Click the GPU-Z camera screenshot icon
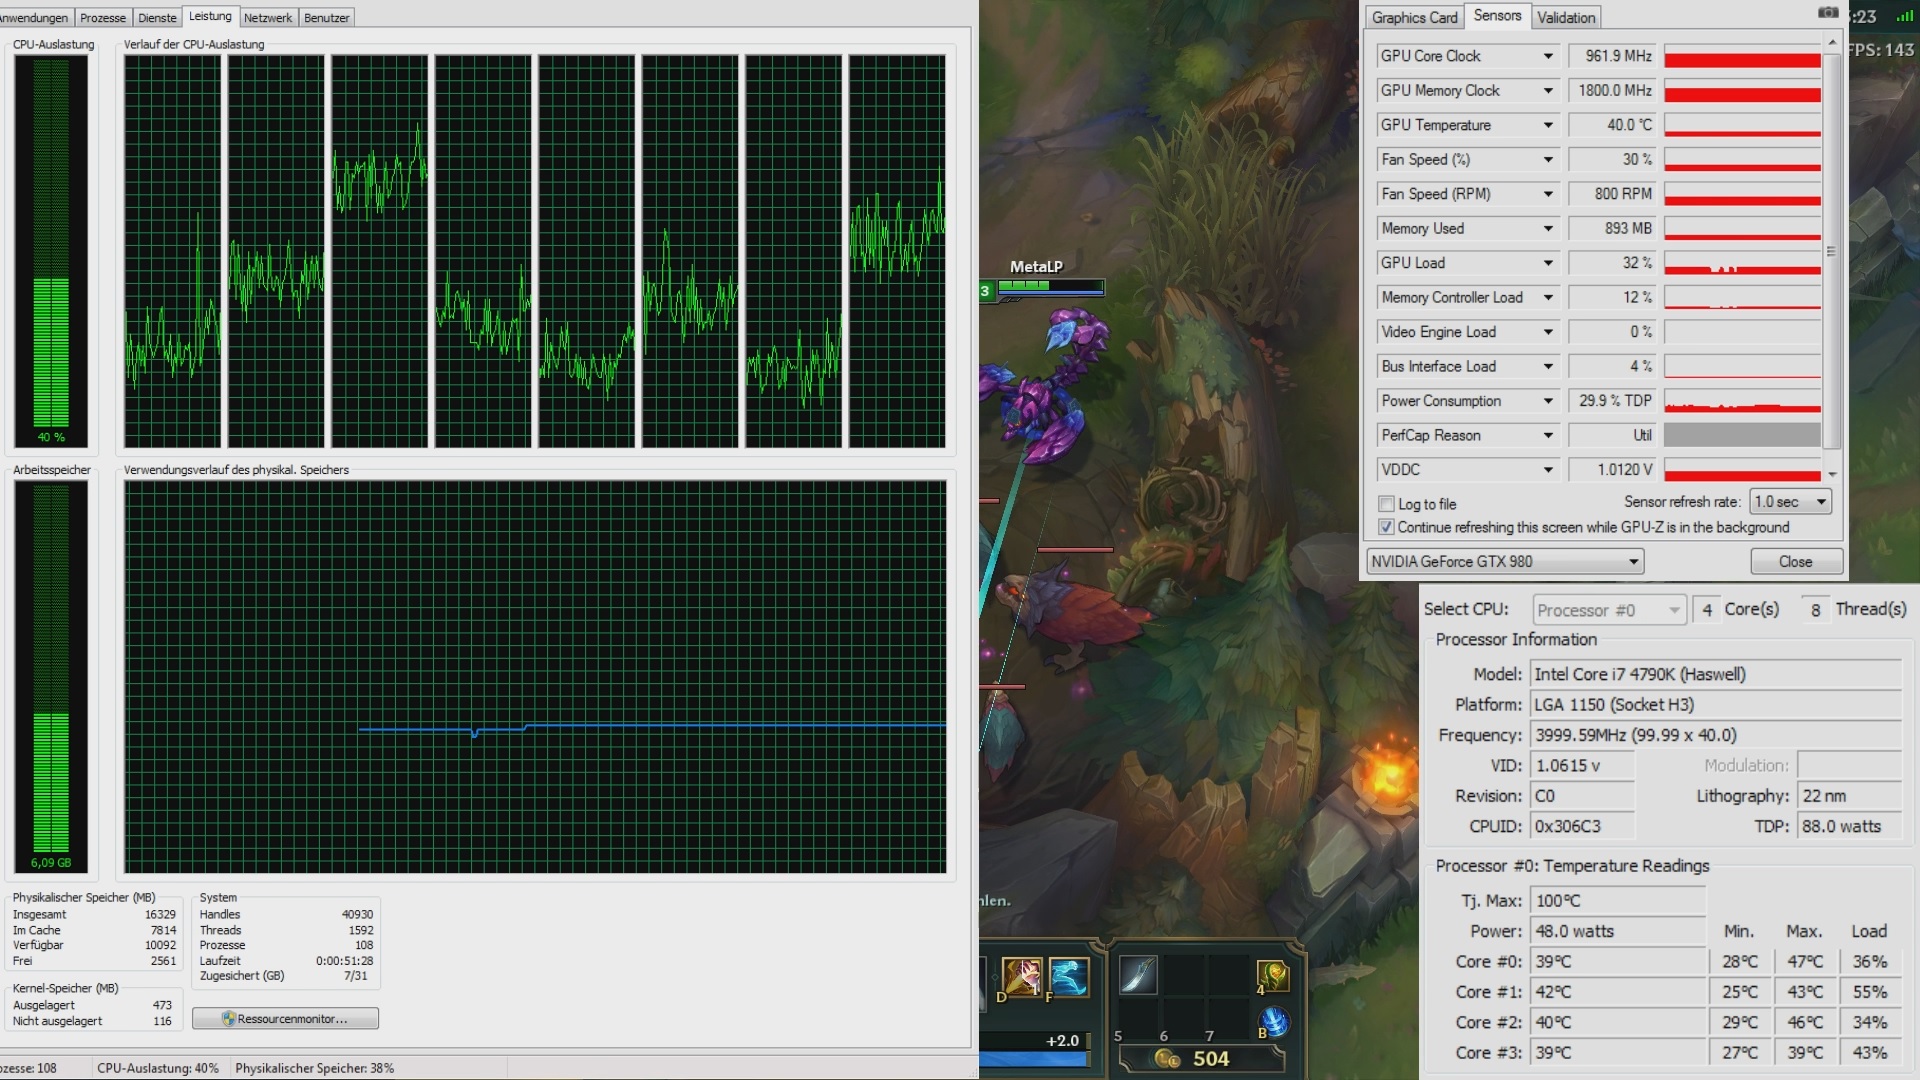Viewport: 1920px width, 1080px height. point(1828,13)
